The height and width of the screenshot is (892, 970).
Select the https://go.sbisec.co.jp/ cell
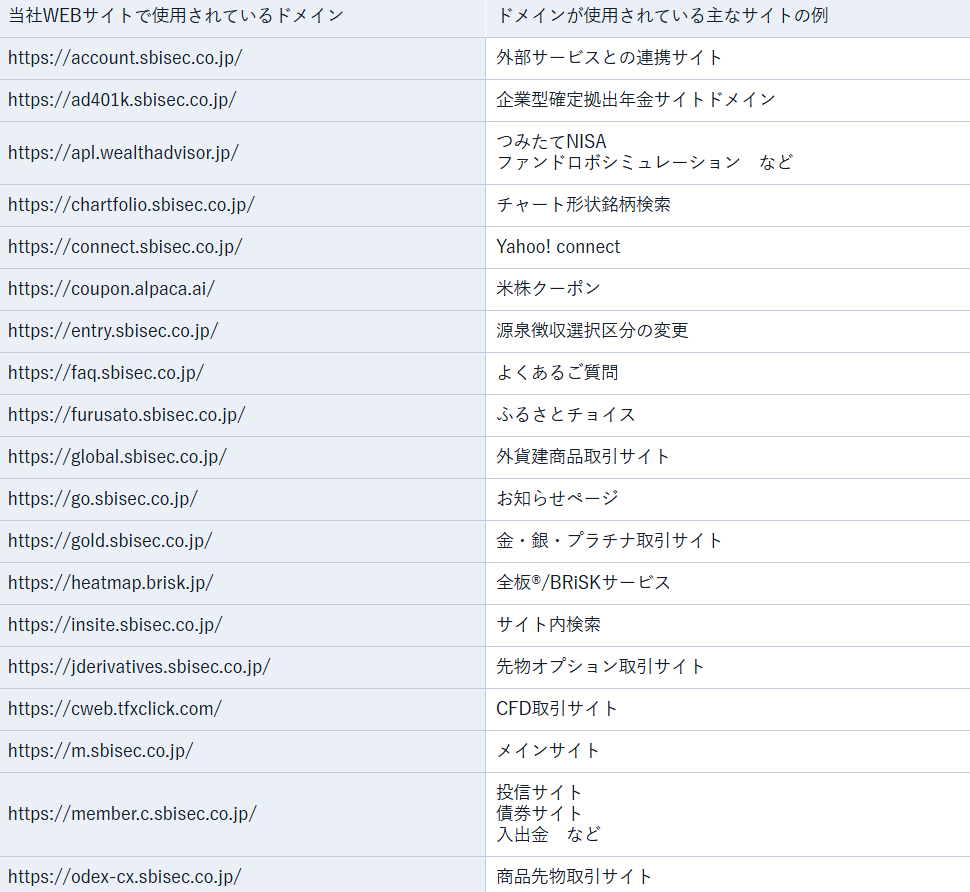pos(242,499)
